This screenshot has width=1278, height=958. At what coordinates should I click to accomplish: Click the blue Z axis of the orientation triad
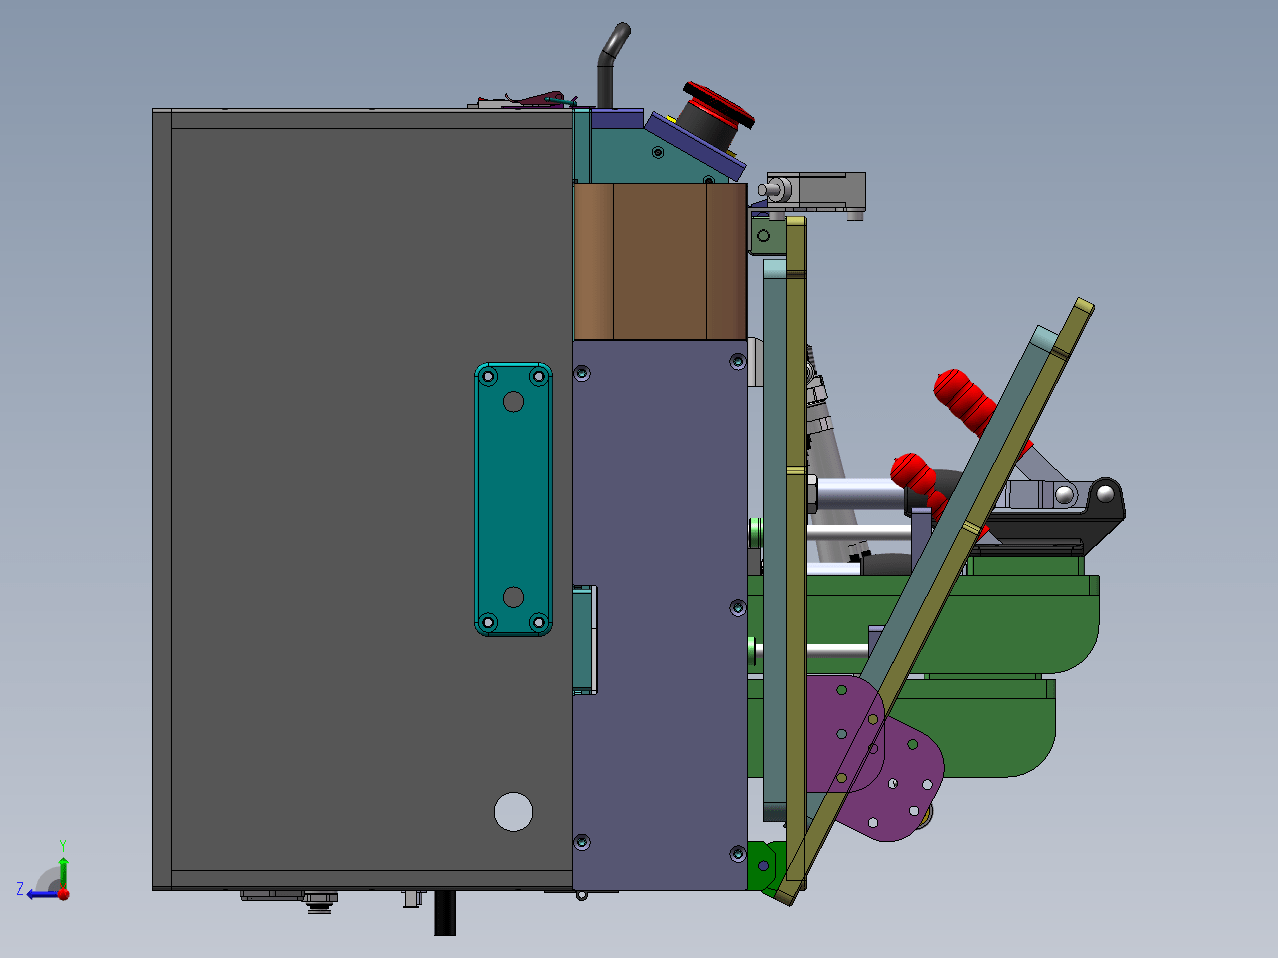(x=43, y=893)
